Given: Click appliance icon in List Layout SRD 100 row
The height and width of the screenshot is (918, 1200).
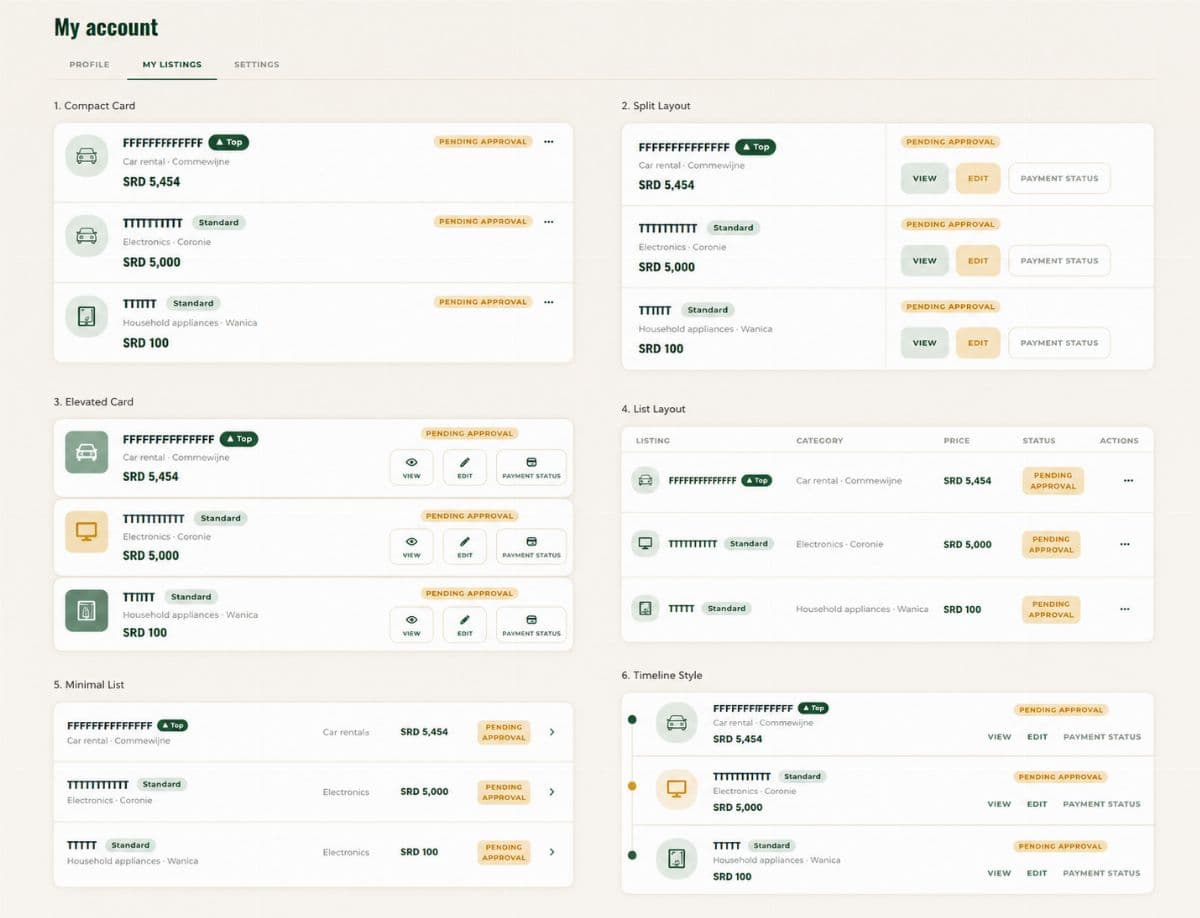Looking at the screenshot, I should [646, 608].
